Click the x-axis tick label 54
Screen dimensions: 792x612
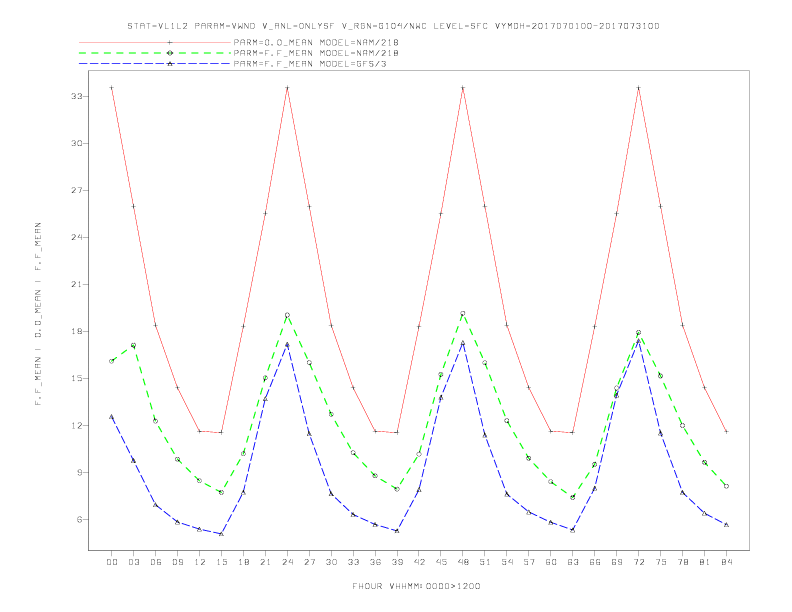click(x=507, y=562)
